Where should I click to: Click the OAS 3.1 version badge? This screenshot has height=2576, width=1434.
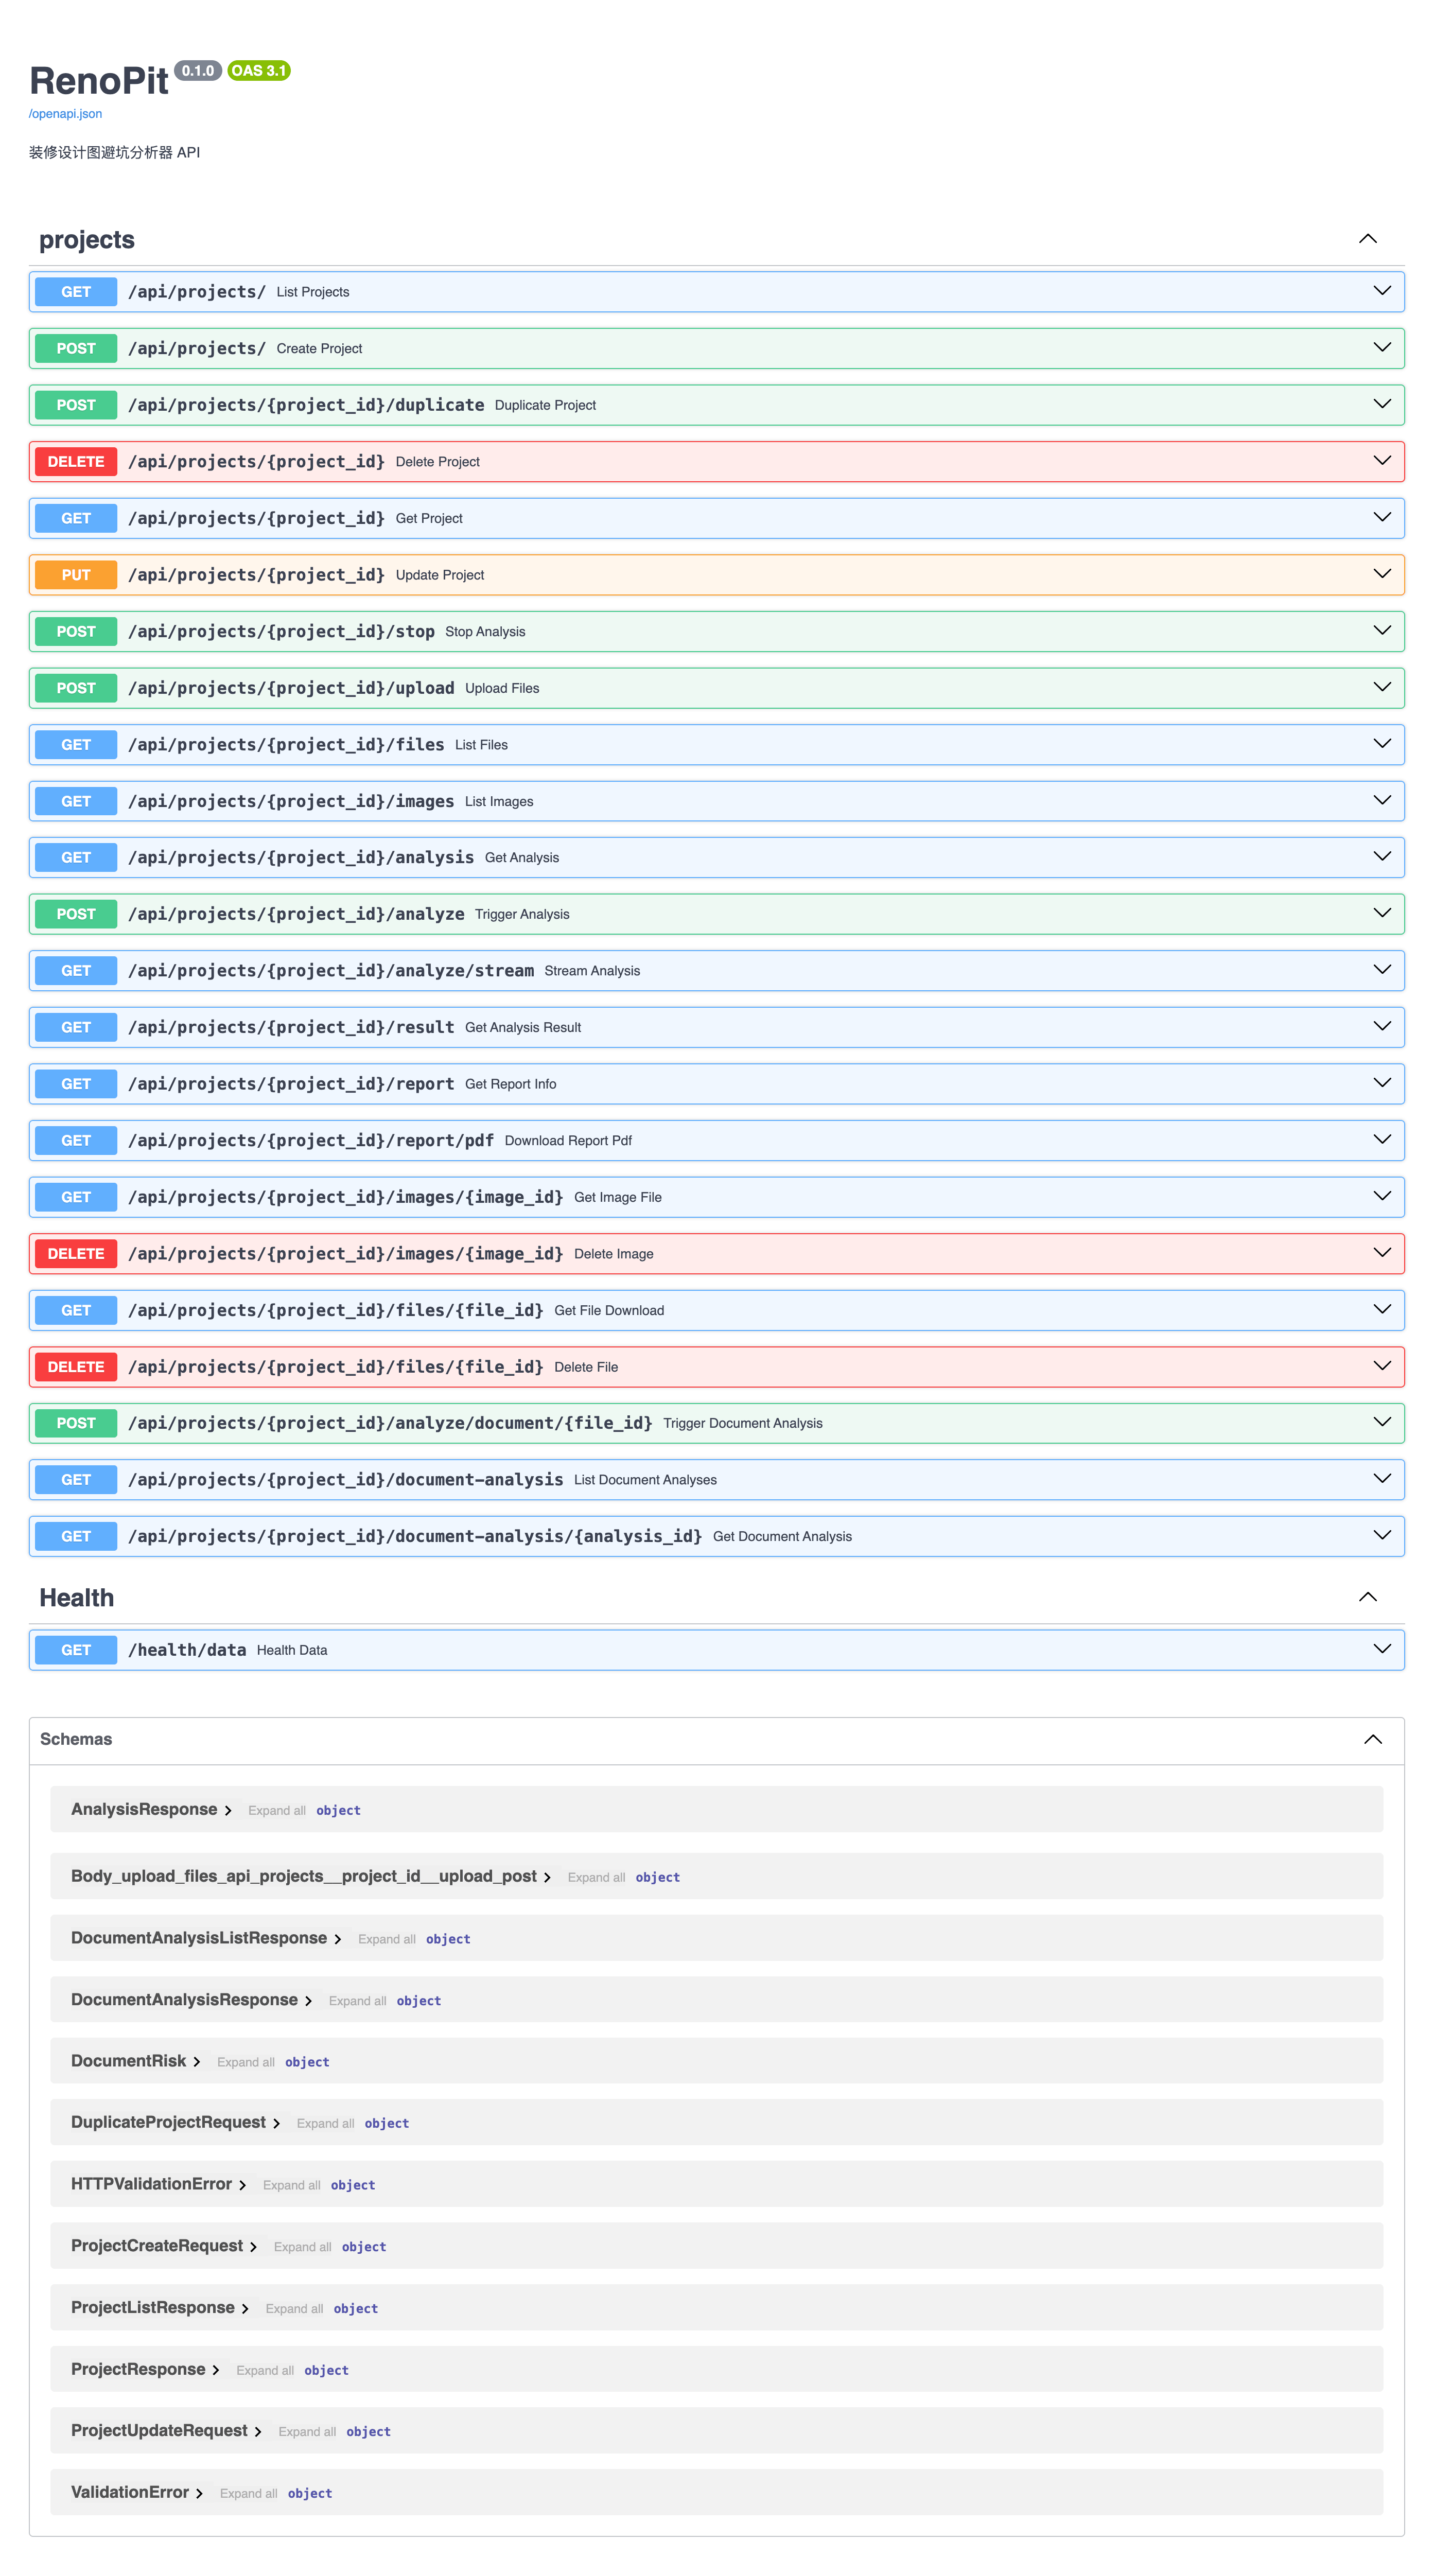259,71
